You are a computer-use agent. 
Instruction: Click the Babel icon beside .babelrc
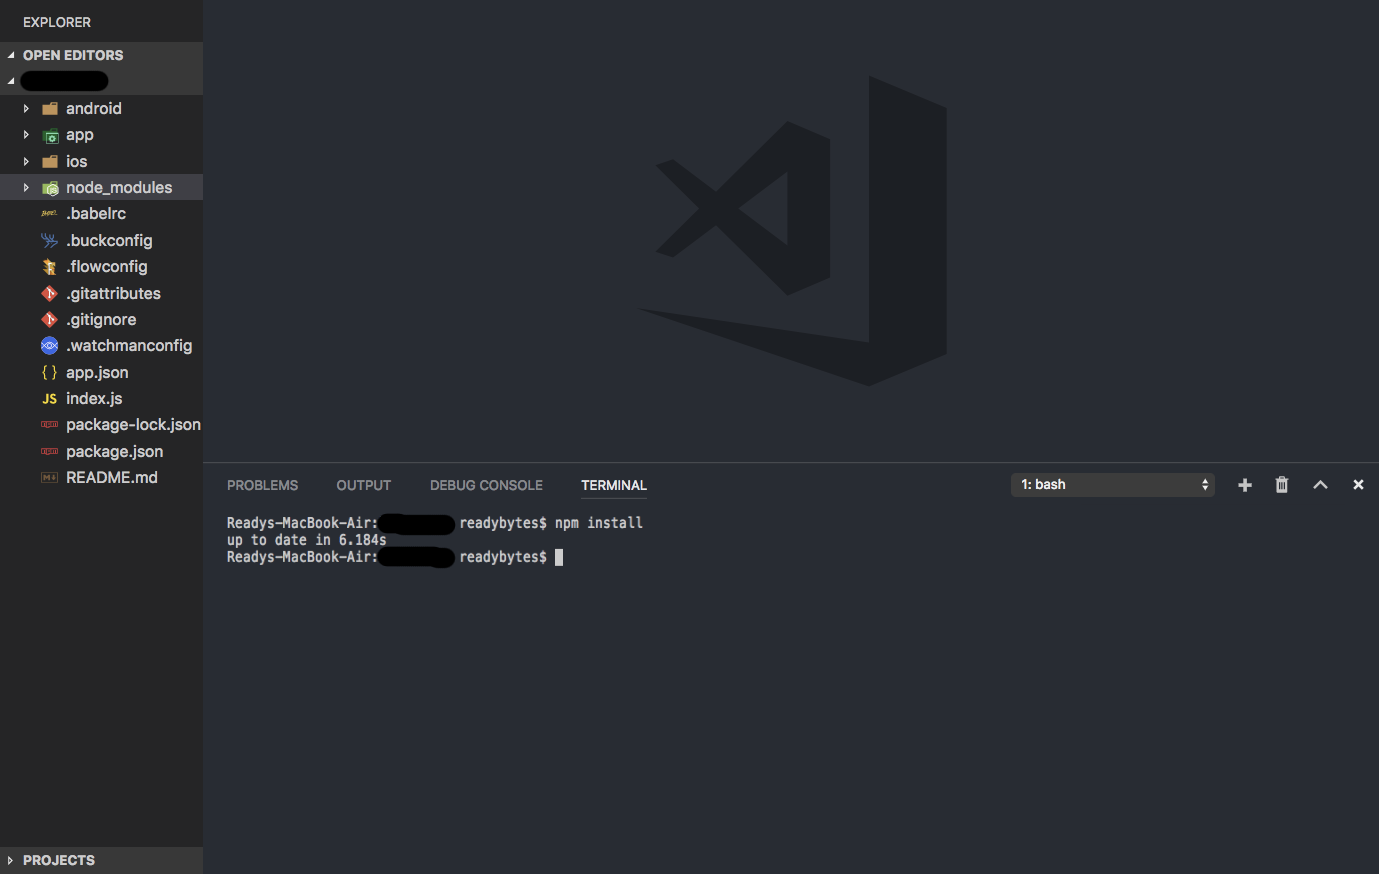click(x=48, y=213)
